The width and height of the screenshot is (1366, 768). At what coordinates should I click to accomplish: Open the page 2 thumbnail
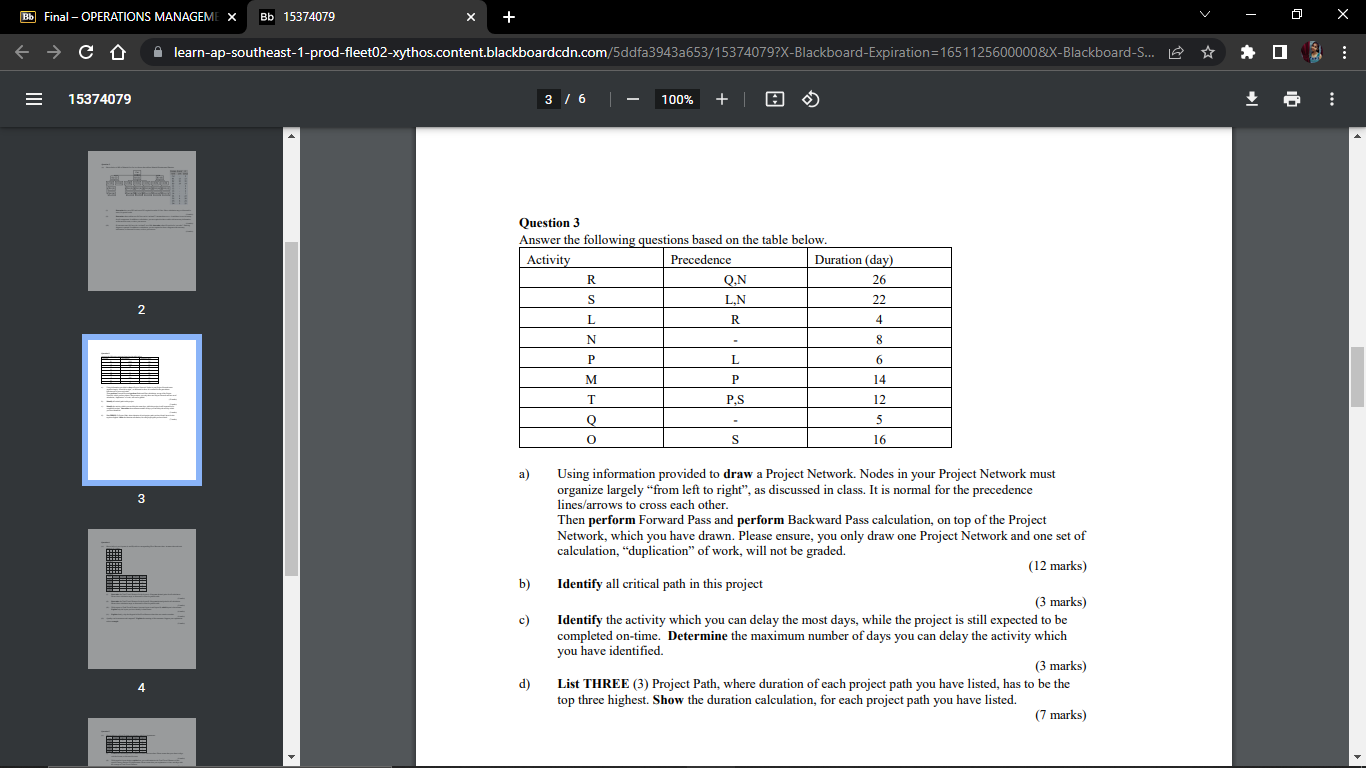(141, 221)
